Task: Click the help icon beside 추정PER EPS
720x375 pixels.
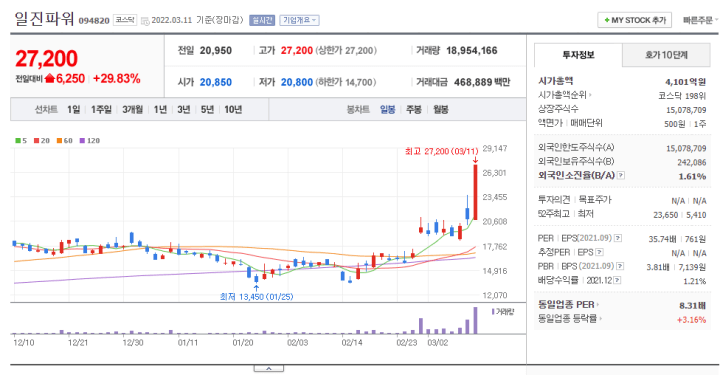Action: tap(599, 252)
